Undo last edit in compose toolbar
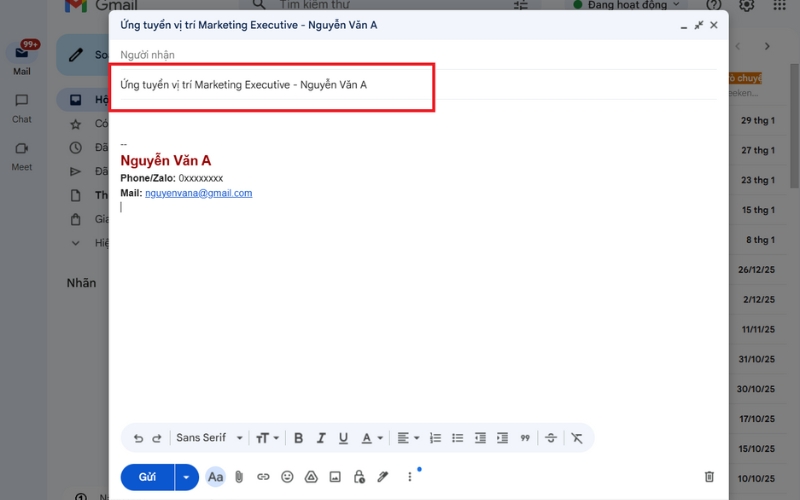The height and width of the screenshot is (500, 800). 138,438
